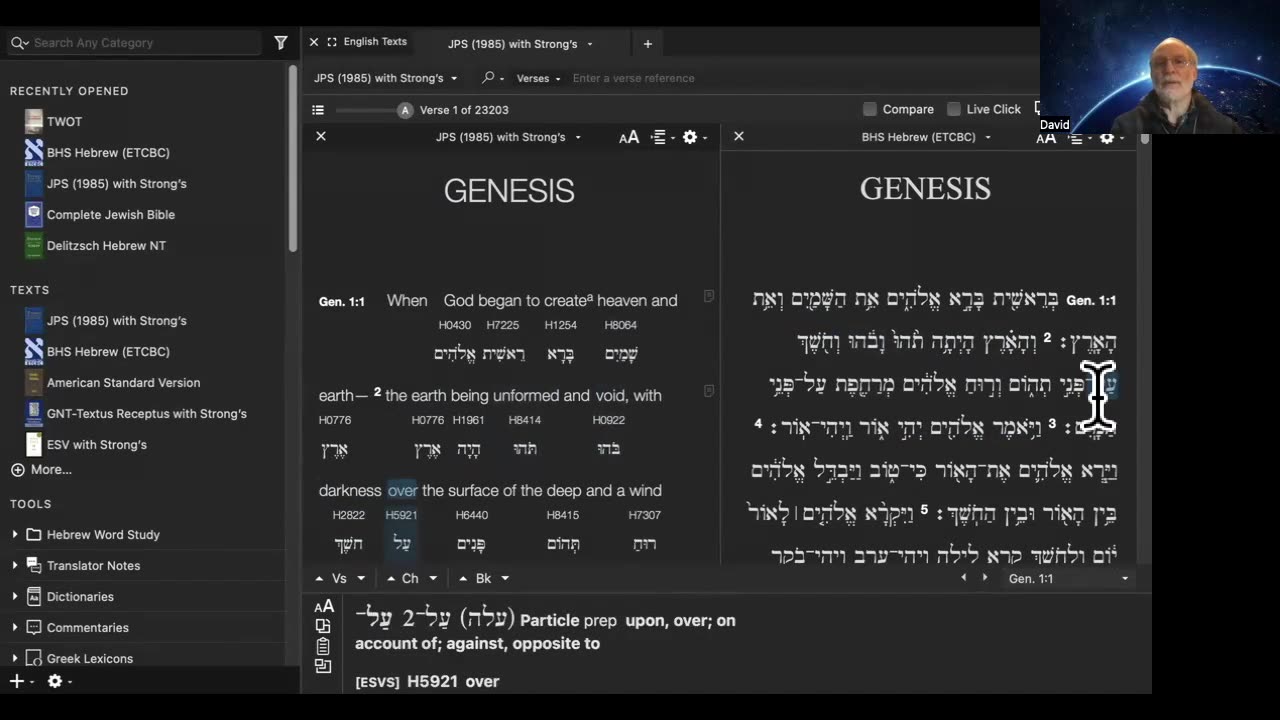This screenshot has width=1280, height=720.
Task: Add a new tab with plus icon
Action: point(648,44)
